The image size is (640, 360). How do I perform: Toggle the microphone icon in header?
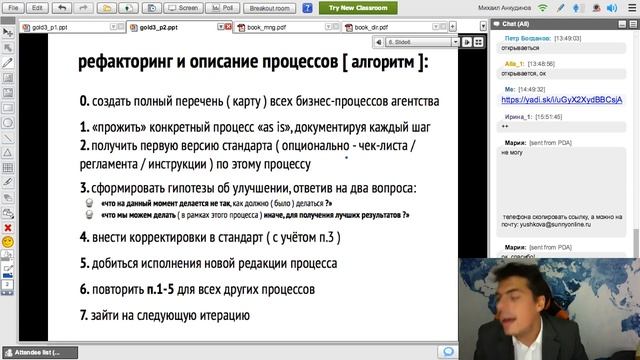[x=576, y=8]
